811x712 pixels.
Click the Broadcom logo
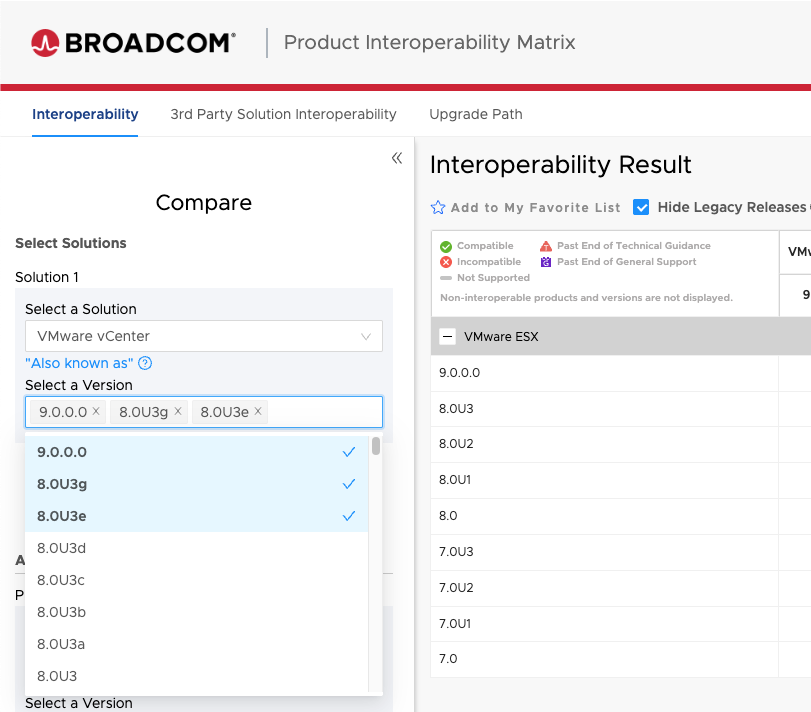tap(133, 43)
